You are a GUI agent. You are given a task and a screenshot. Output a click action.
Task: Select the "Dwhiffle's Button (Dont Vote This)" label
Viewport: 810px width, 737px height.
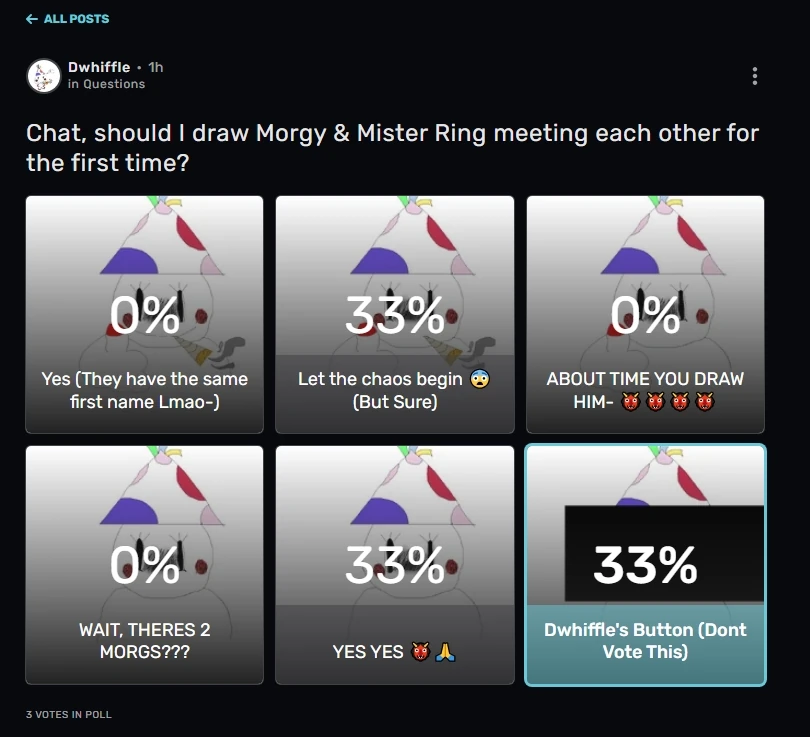pos(645,641)
